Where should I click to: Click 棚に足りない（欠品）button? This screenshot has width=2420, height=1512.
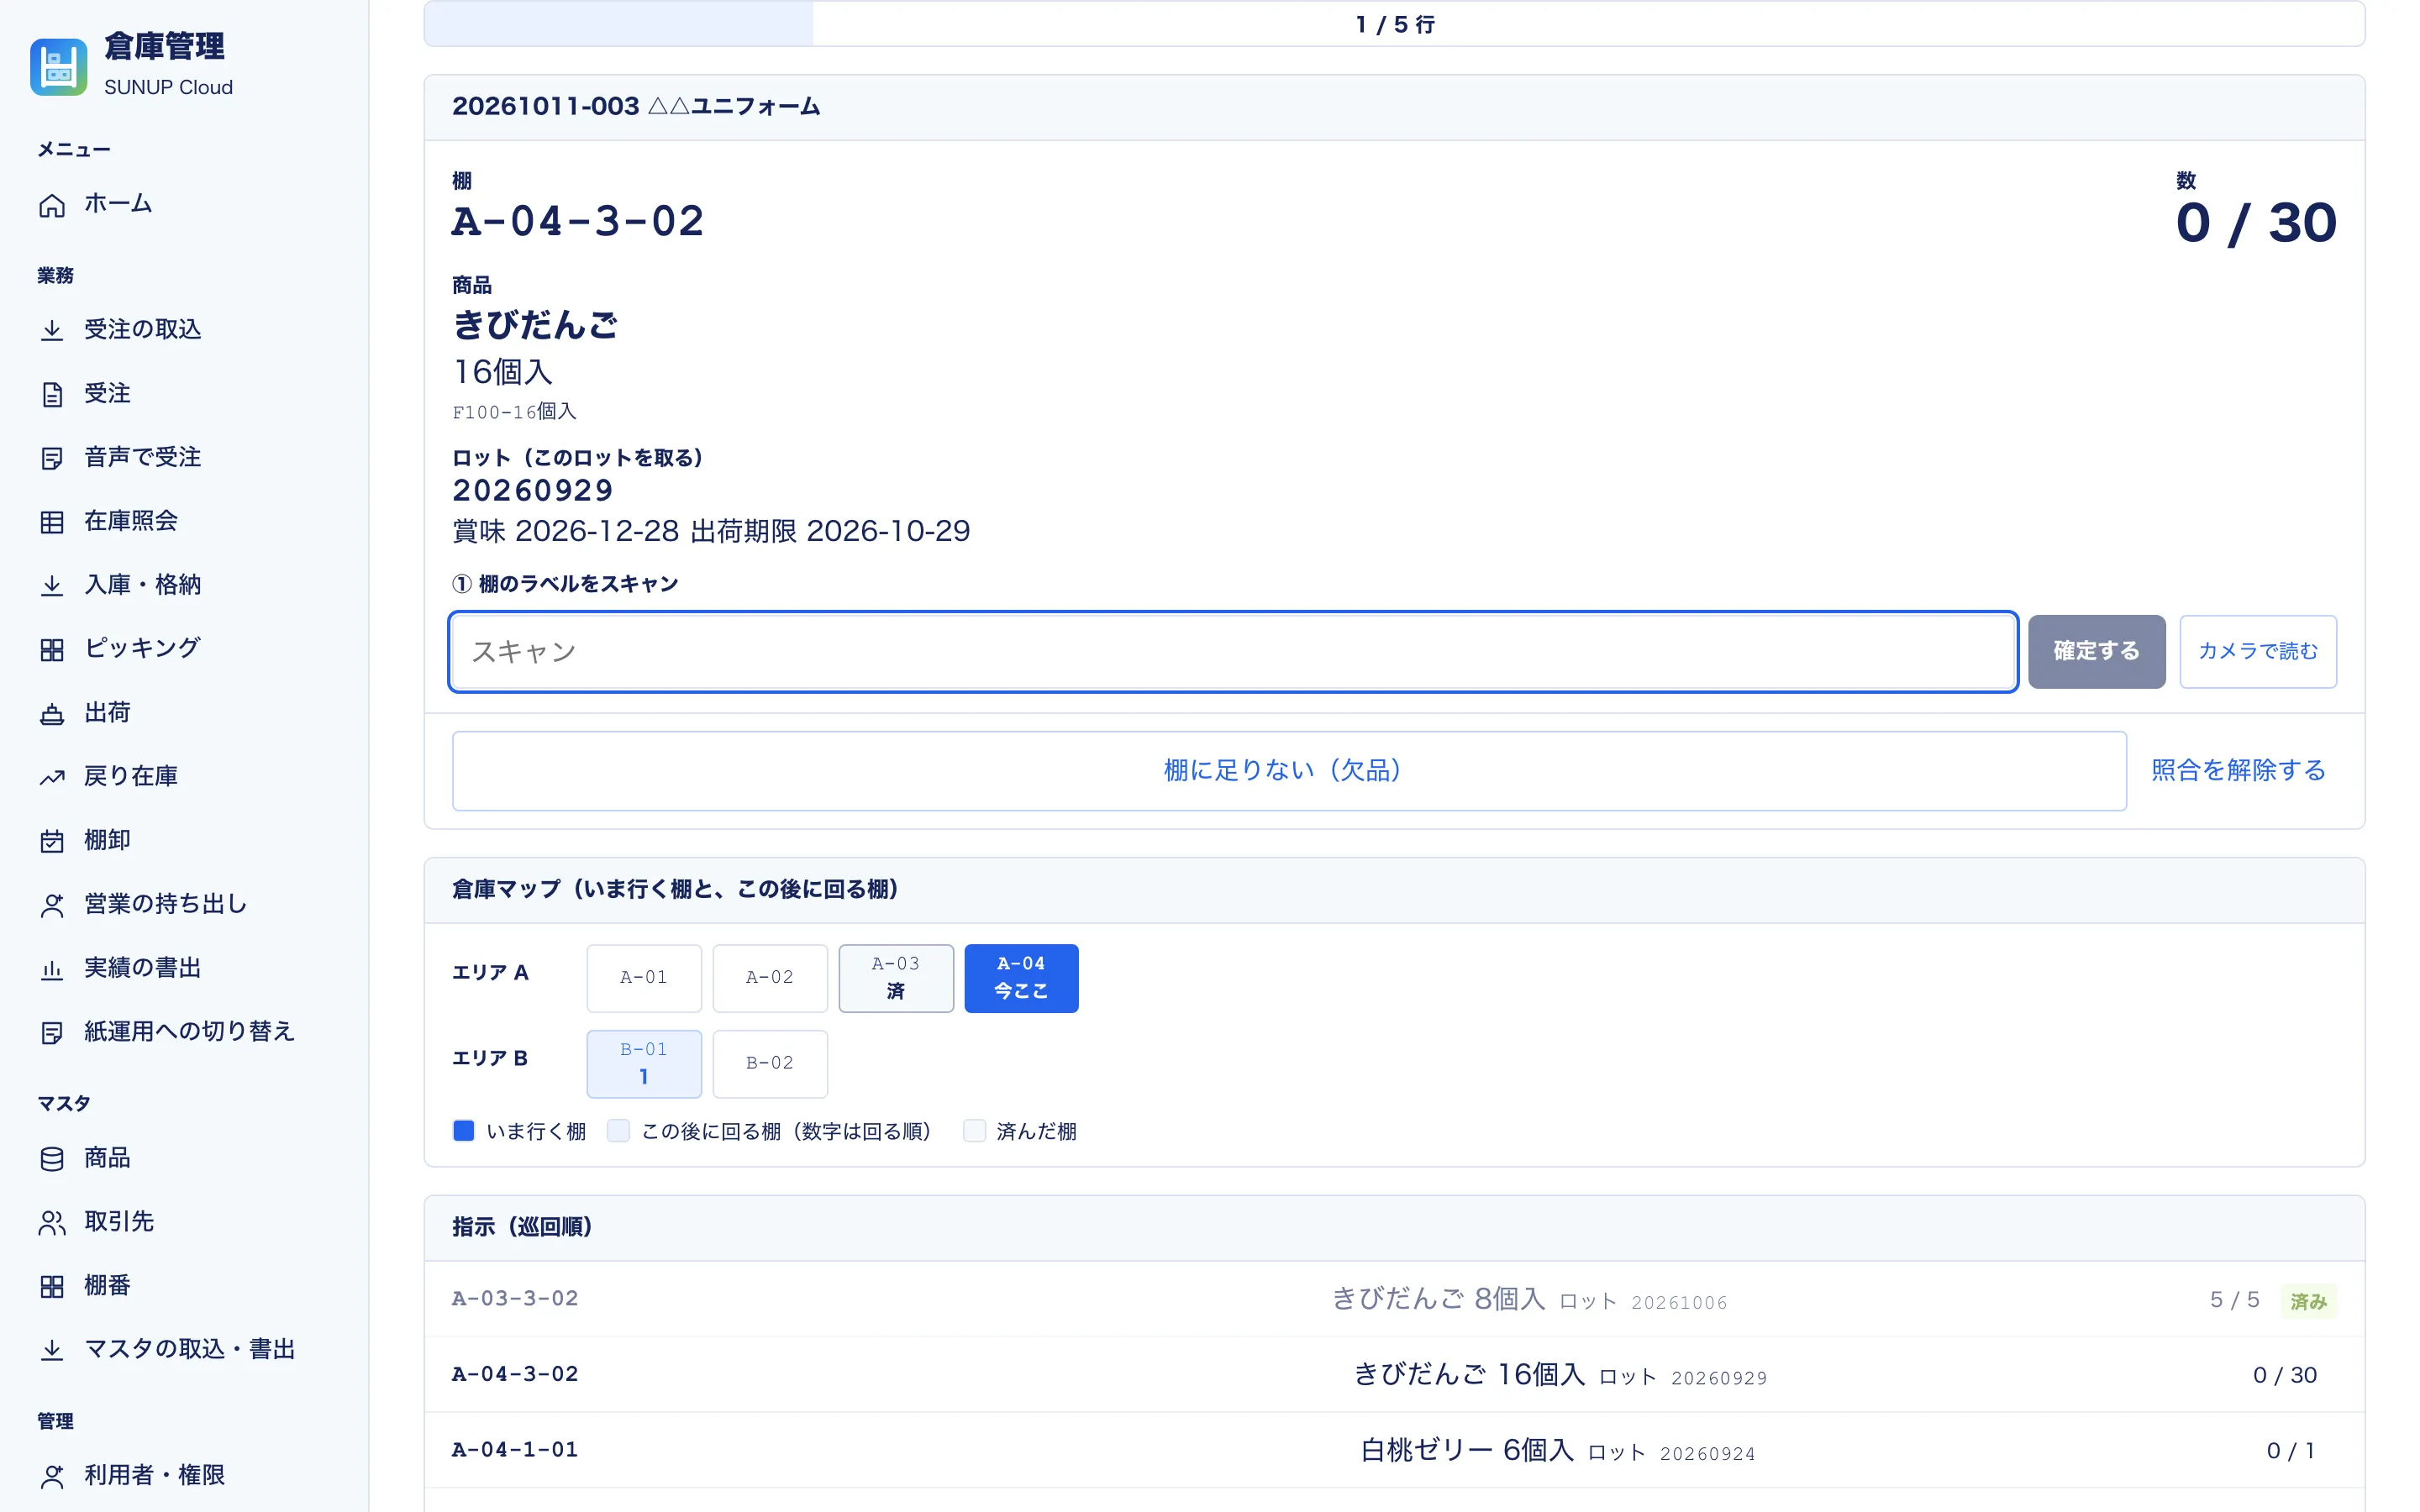click(1288, 770)
